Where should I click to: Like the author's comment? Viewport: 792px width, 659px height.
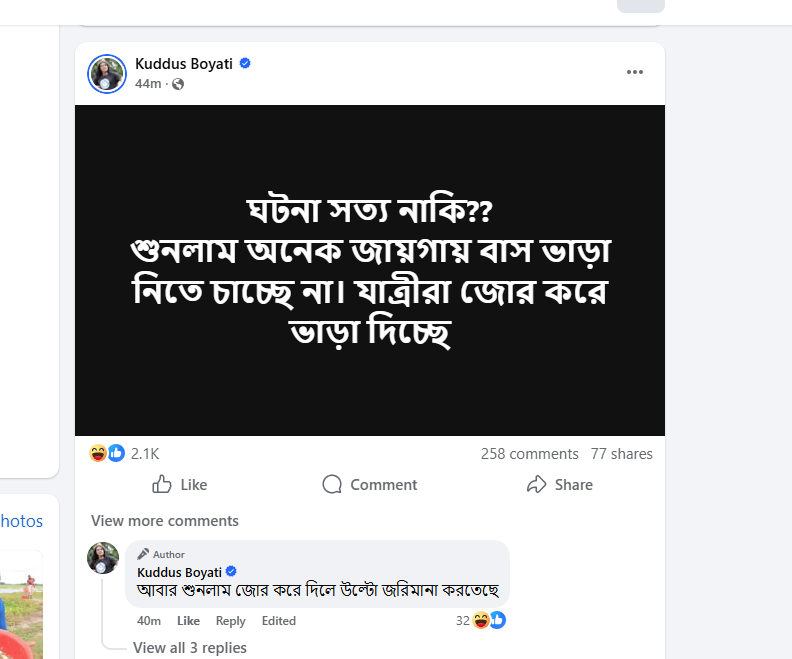(188, 621)
